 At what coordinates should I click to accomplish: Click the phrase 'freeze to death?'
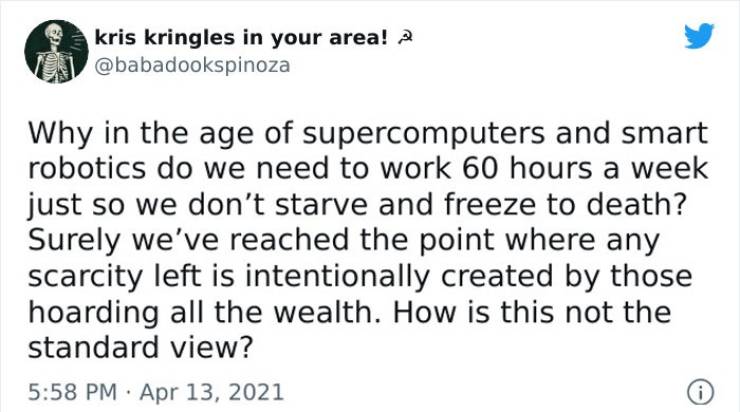click(x=565, y=204)
